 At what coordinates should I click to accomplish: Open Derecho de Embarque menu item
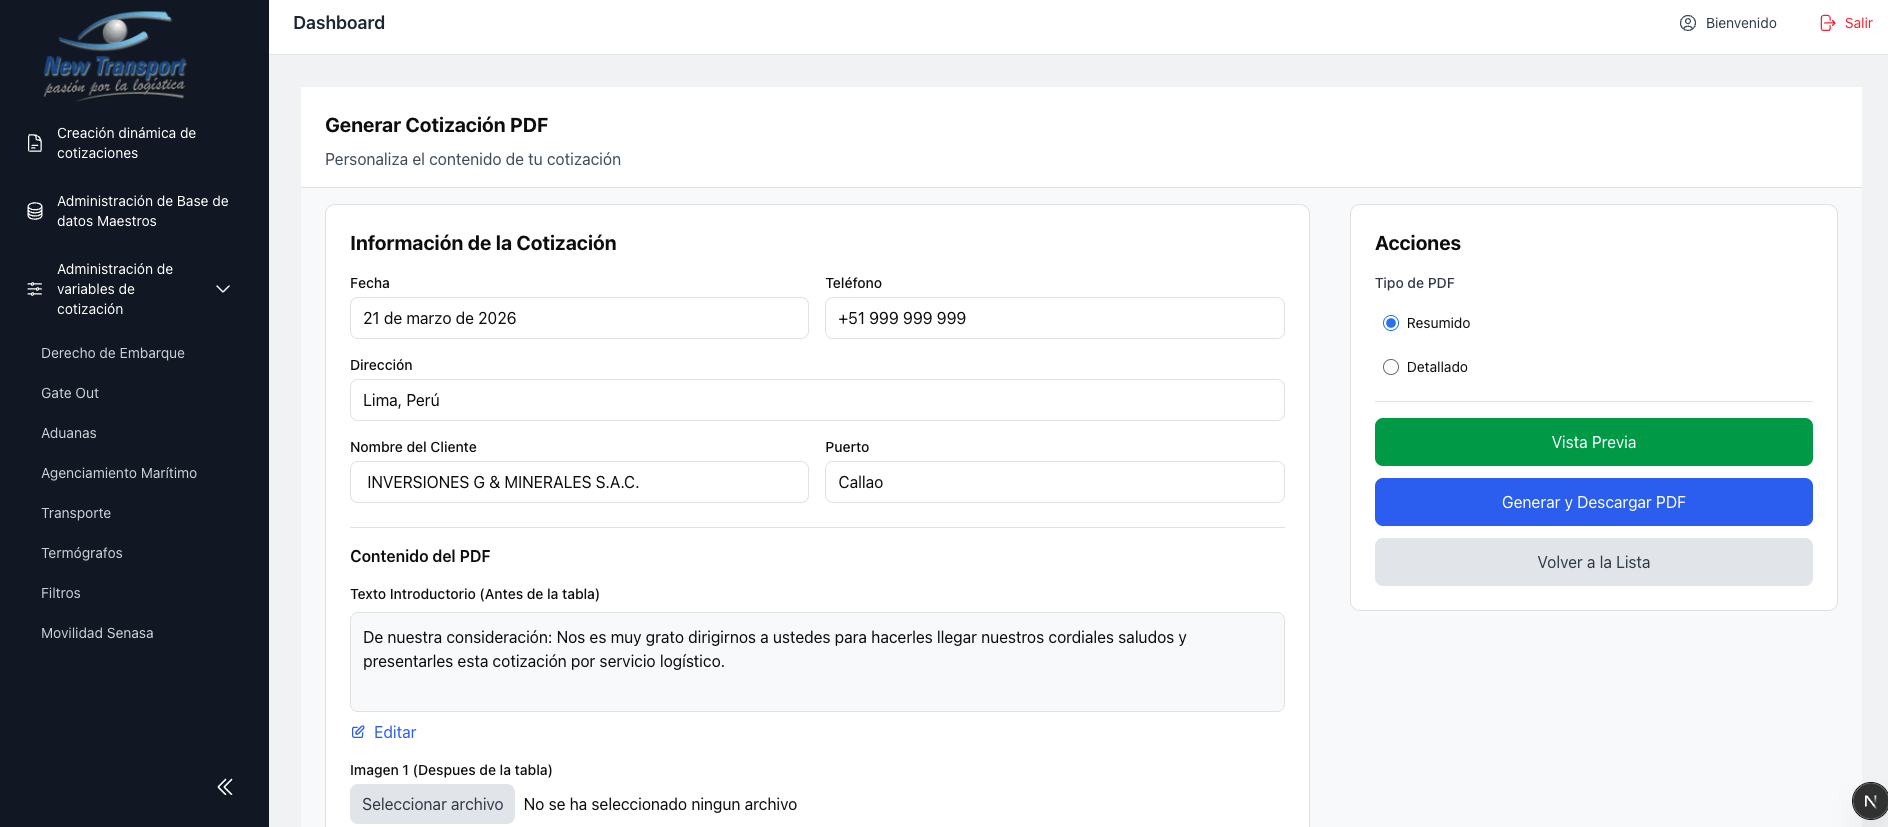[113, 353]
